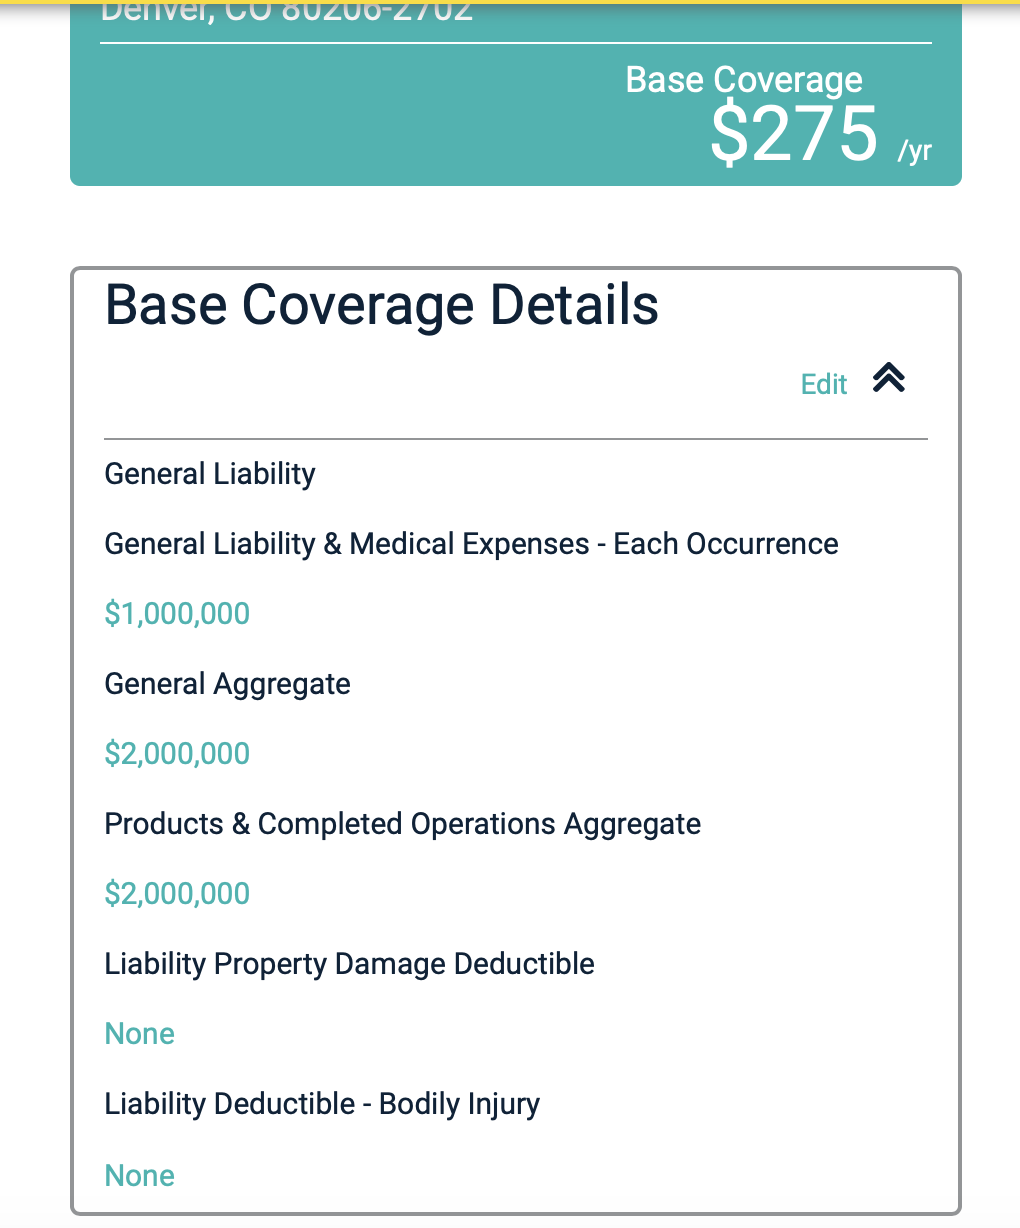Image resolution: width=1020 pixels, height=1228 pixels.
Task: Select Products & Completed Operations Aggregate label
Action: click(402, 824)
